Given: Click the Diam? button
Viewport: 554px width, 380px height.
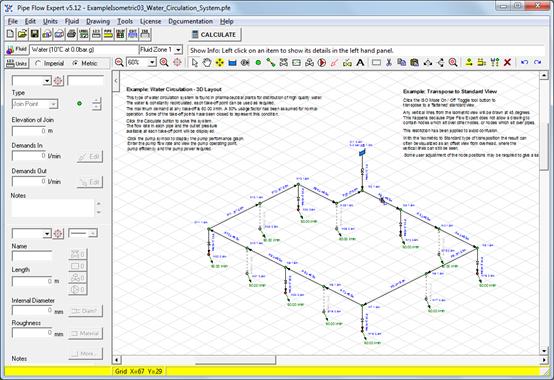Looking at the screenshot, I should 85,311.
